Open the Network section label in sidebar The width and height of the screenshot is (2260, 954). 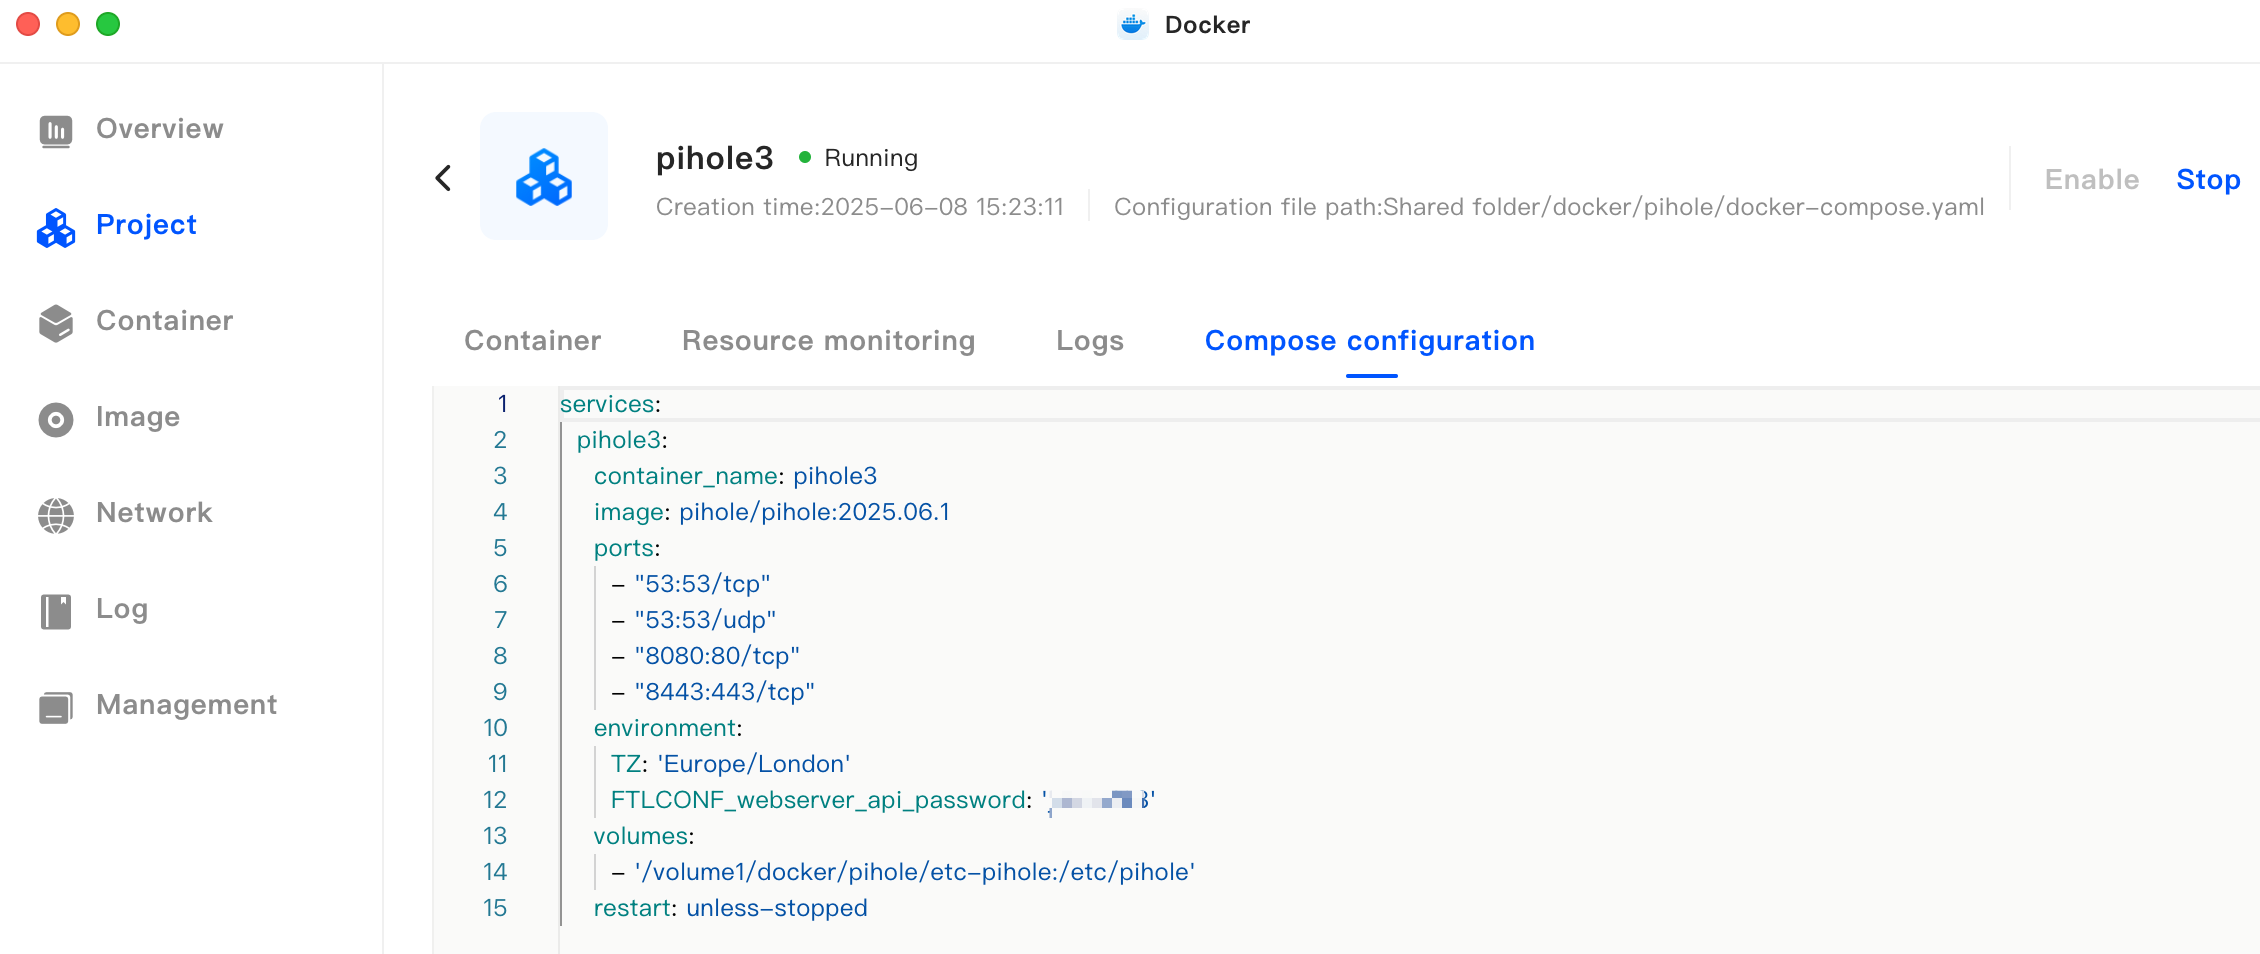pyautogui.click(x=154, y=513)
